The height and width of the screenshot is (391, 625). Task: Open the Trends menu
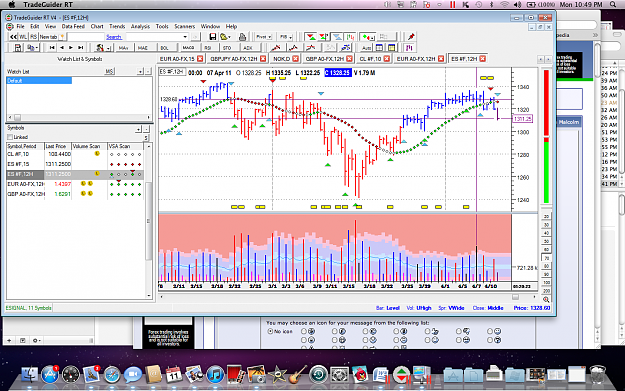click(x=117, y=26)
